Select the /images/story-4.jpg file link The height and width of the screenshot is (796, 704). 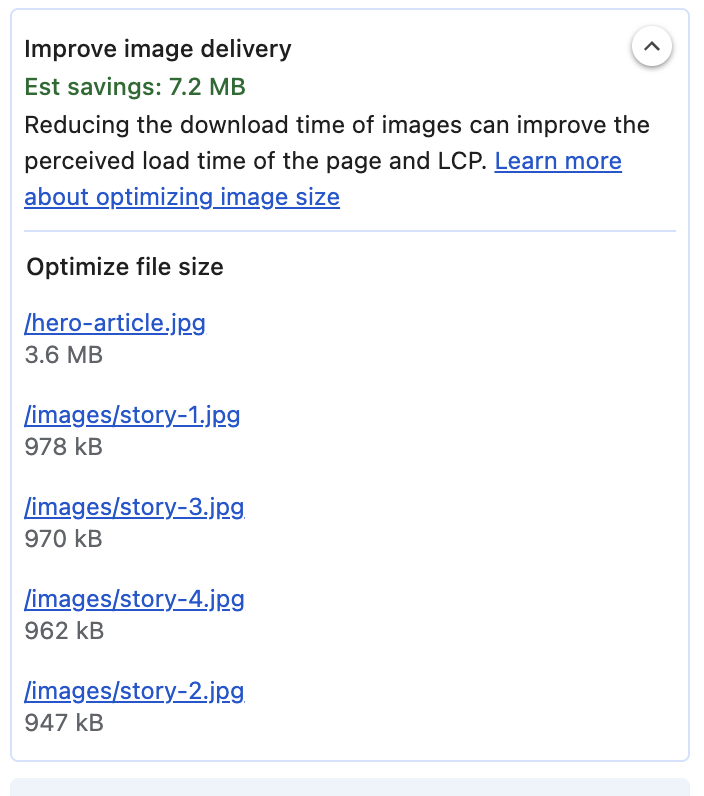[x=134, y=599]
